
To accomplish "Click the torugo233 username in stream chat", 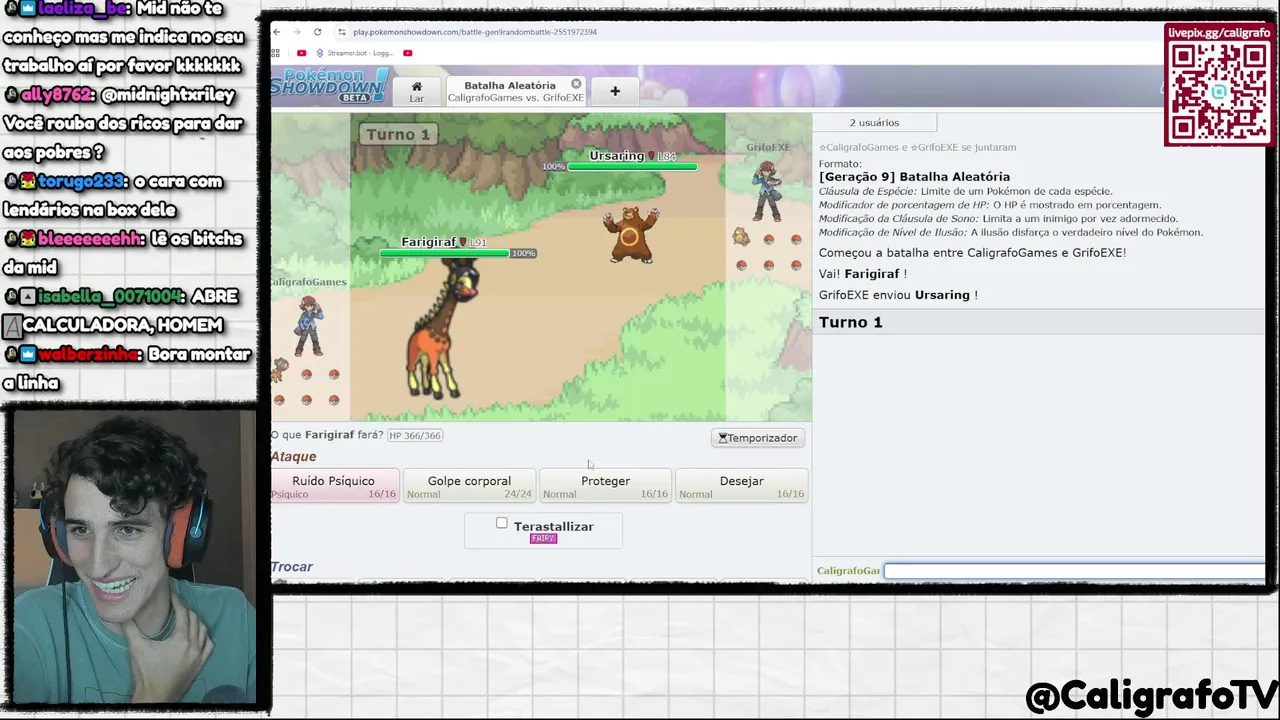I will [x=82, y=182].
